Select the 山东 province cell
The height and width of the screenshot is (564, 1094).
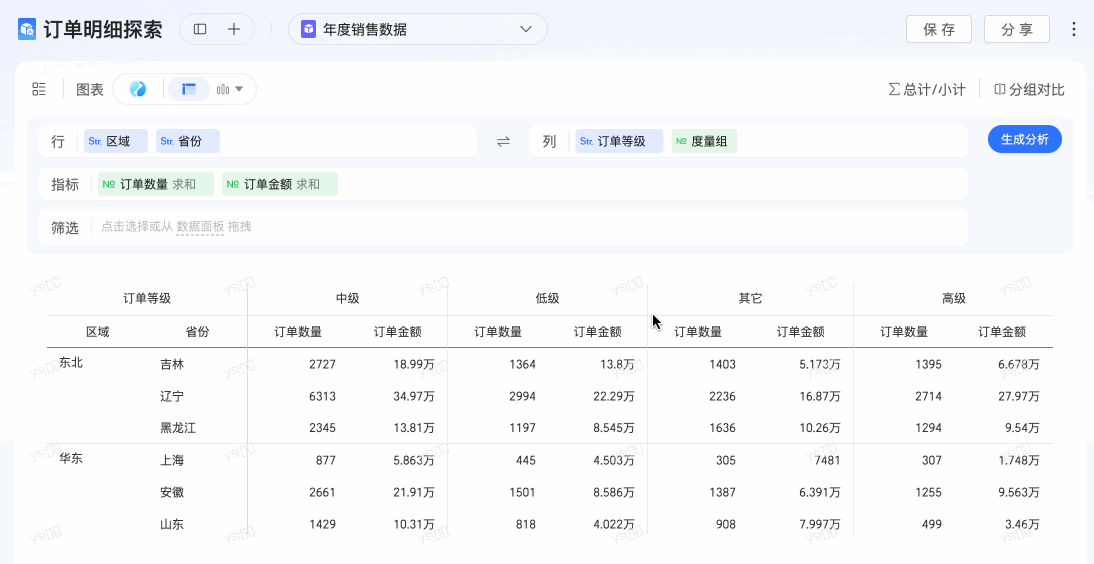172,525
